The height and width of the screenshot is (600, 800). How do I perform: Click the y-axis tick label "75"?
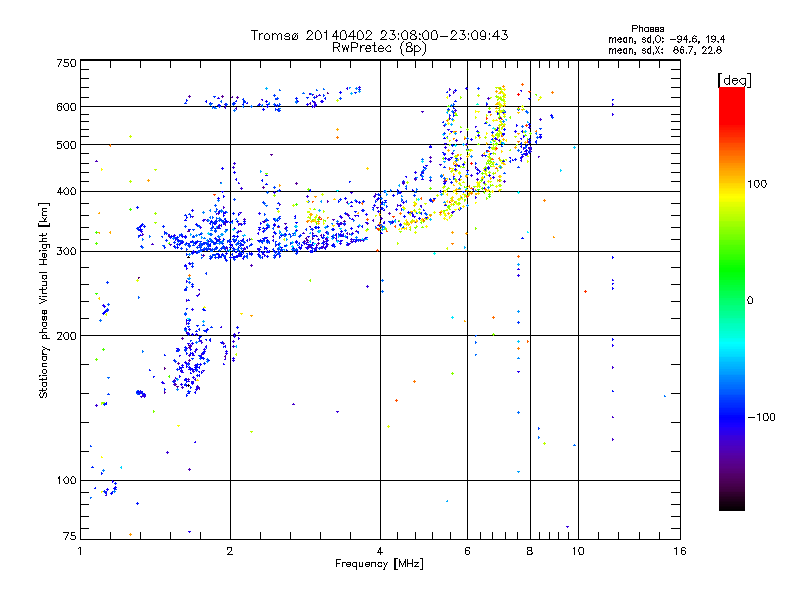70,536
